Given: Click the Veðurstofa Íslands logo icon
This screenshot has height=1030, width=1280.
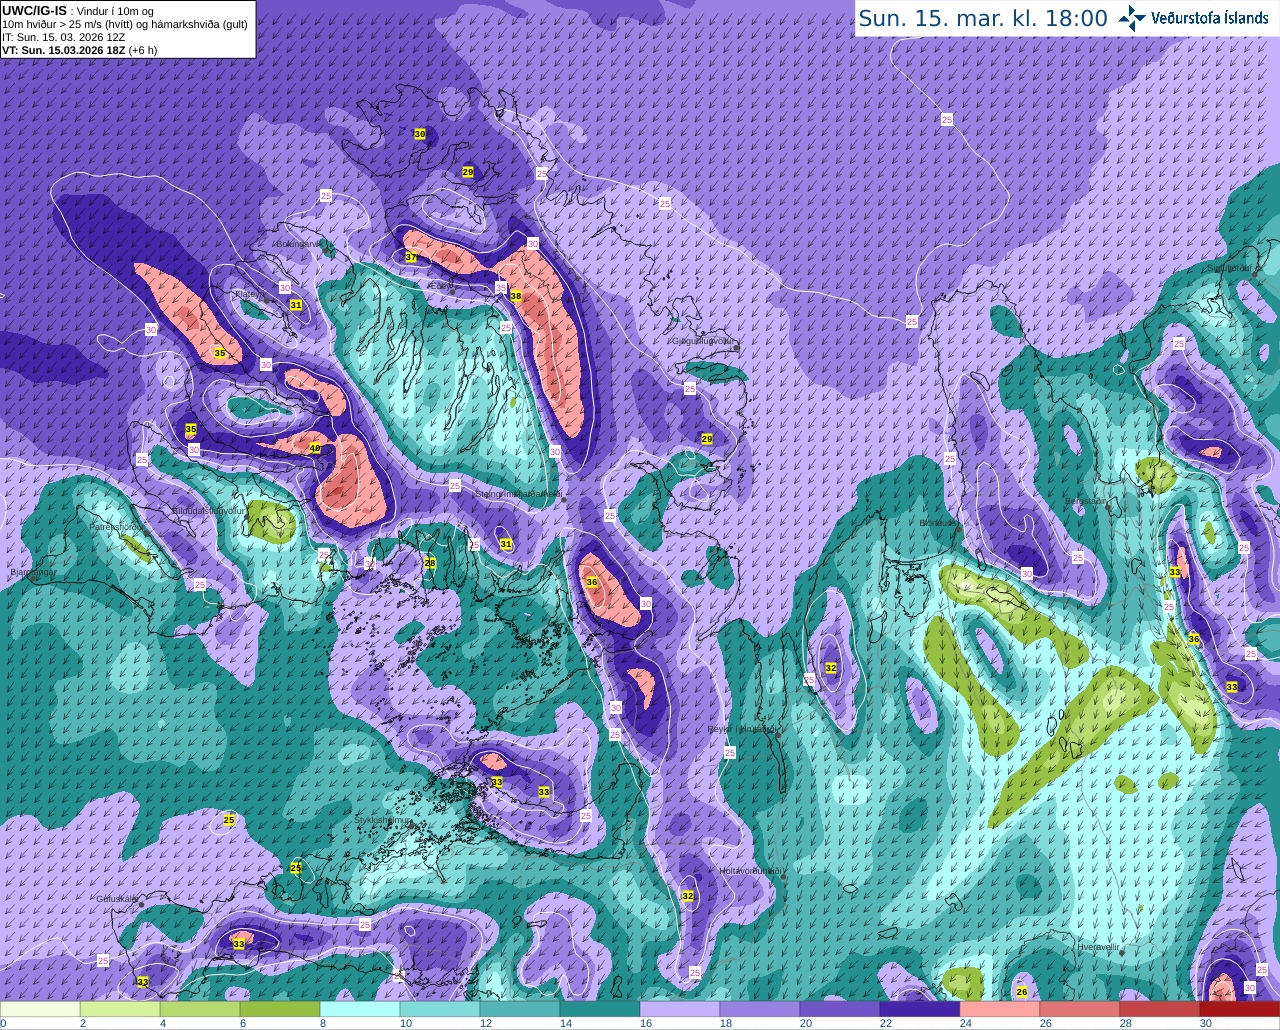Looking at the screenshot, I should tap(1131, 18).
